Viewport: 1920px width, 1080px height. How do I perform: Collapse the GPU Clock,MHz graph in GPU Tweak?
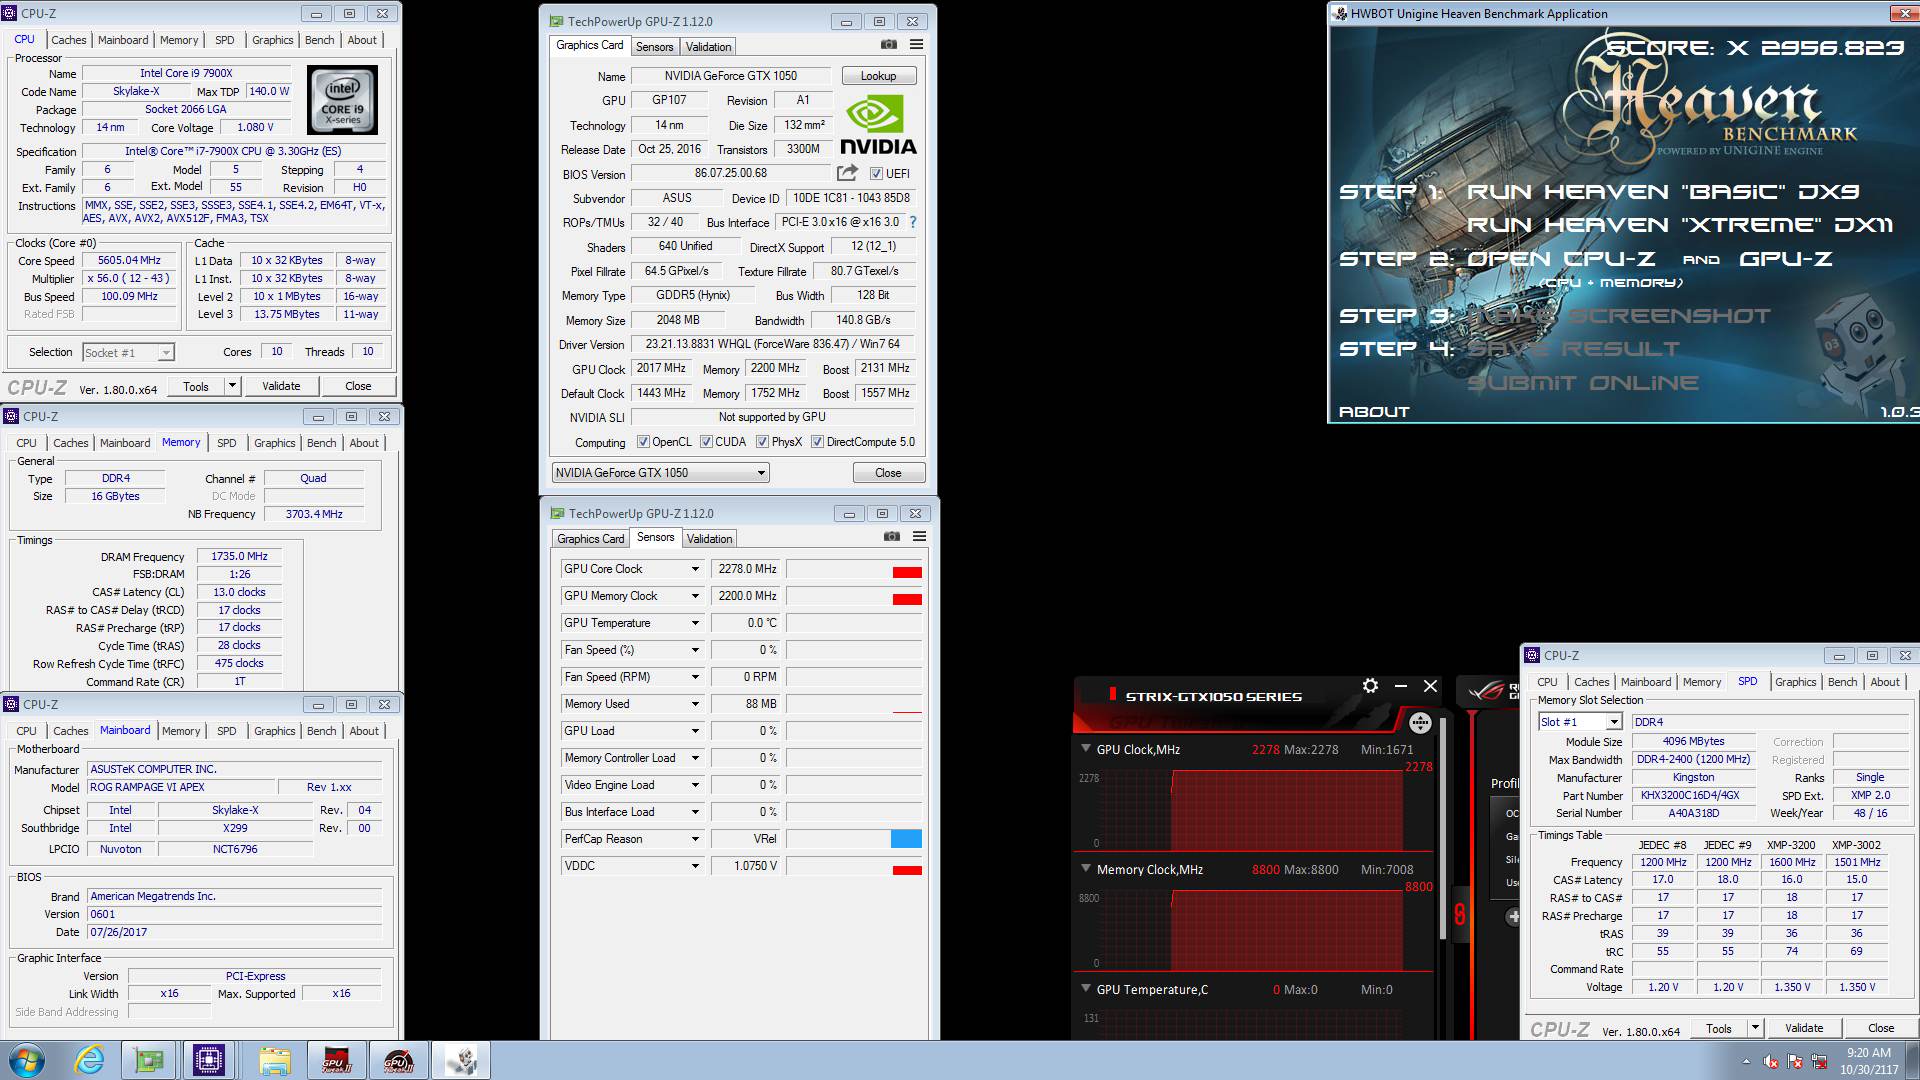(x=1086, y=748)
